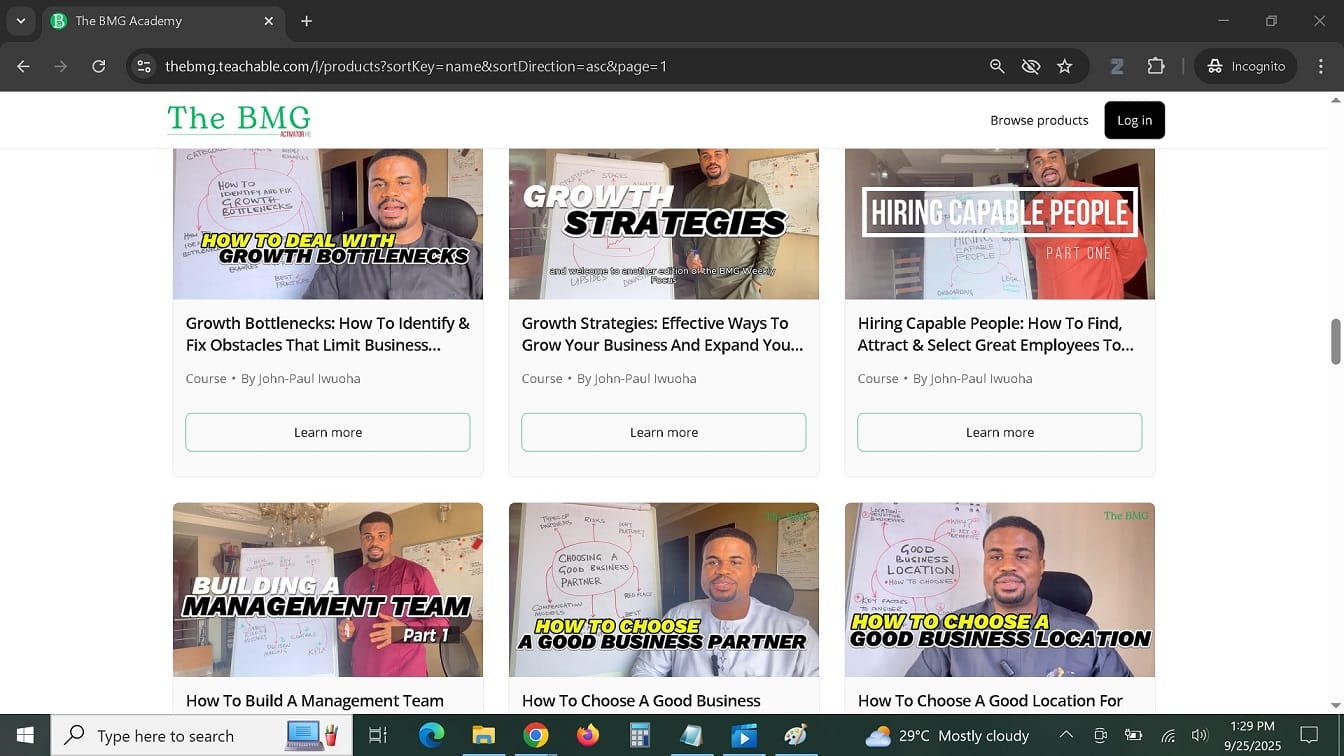Open Browse products in the site header

click(x=1039, y=120)
